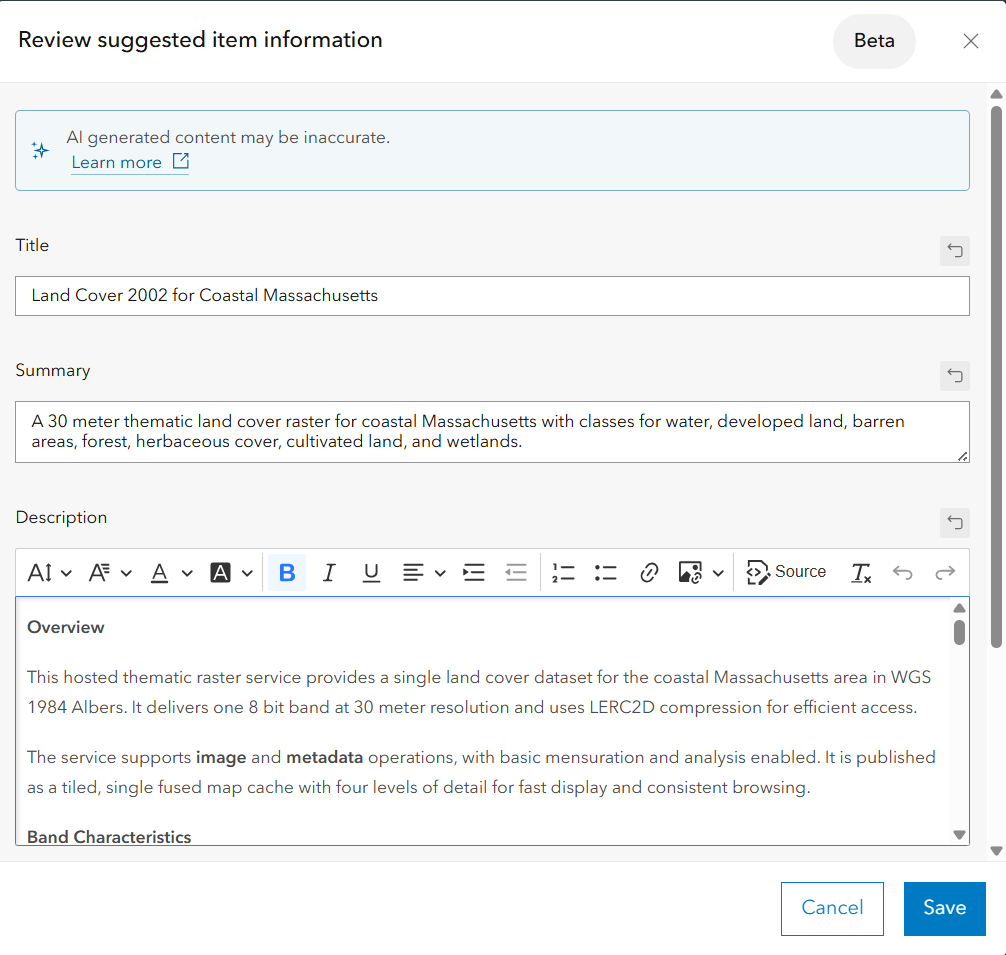Screen dimensions: 1006x955
Task: Revert the Description field suggestion
Action: click(x=955, y=522)
